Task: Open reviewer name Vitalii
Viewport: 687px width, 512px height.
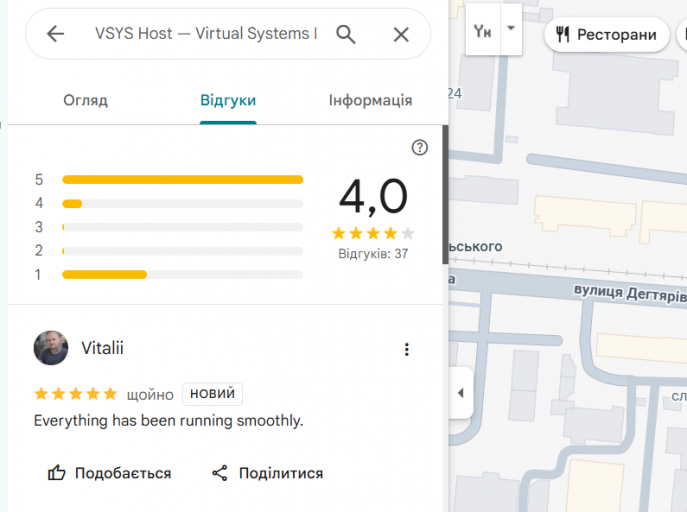Action: pos(102,348)
